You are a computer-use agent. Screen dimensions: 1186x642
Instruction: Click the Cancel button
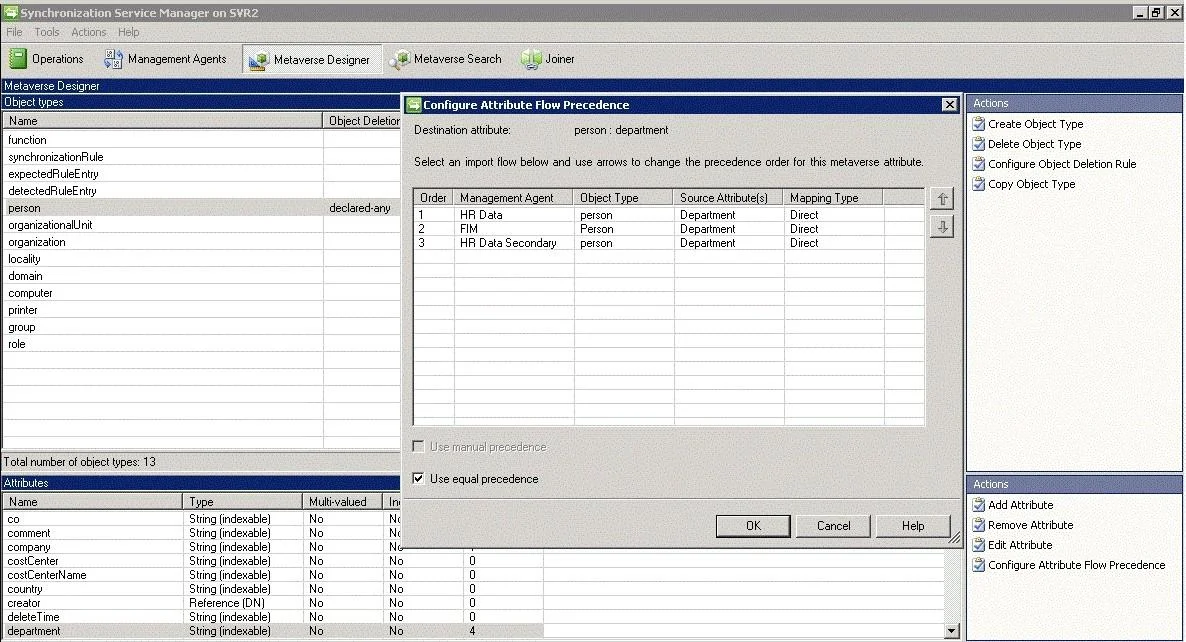tap(834, 526)
